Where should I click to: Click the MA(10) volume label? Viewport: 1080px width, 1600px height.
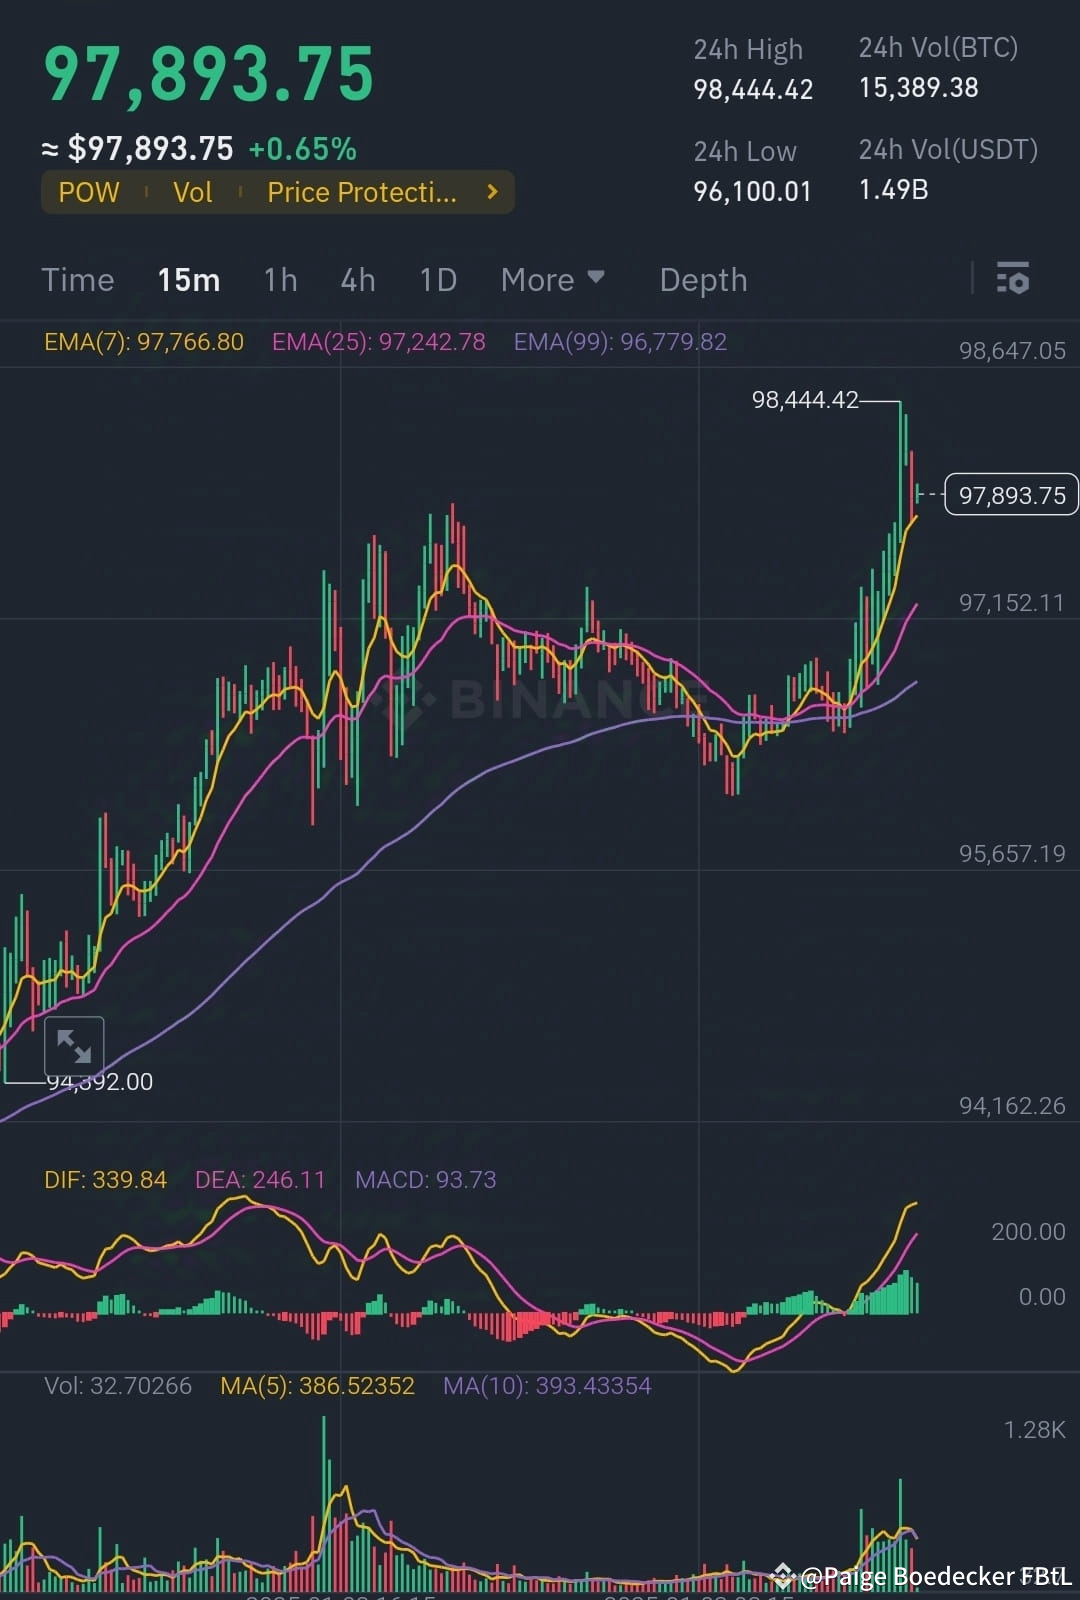point(547,1386)
